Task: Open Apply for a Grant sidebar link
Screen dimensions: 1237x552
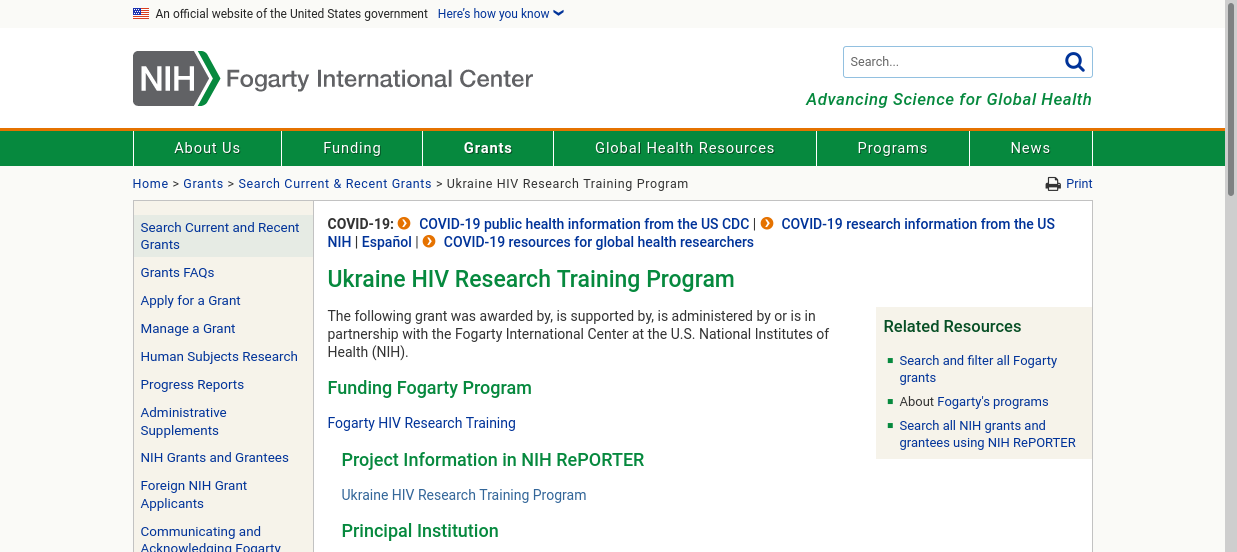Action: pyautogui.click(x=191, y=301)
